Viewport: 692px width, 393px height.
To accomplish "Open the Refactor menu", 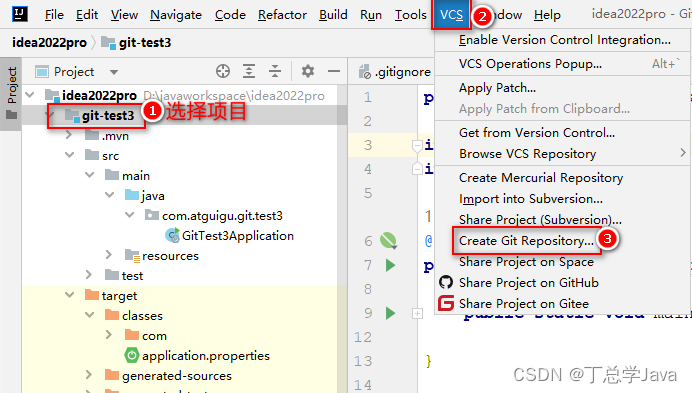I will point(282,15).
